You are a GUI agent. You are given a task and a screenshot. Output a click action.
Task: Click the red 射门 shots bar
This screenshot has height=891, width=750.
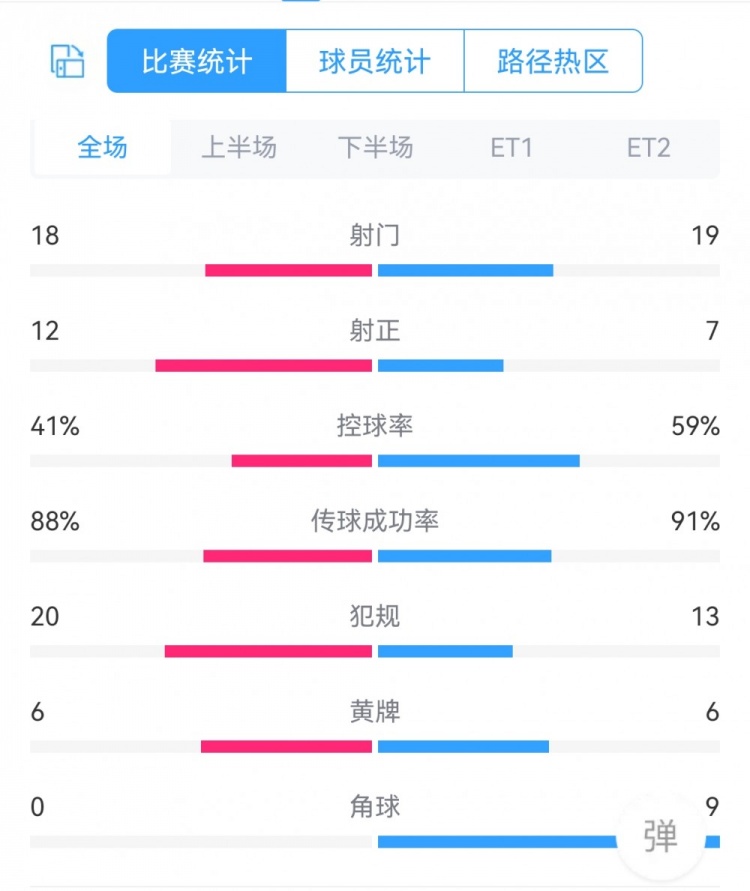tap(288, 270)
